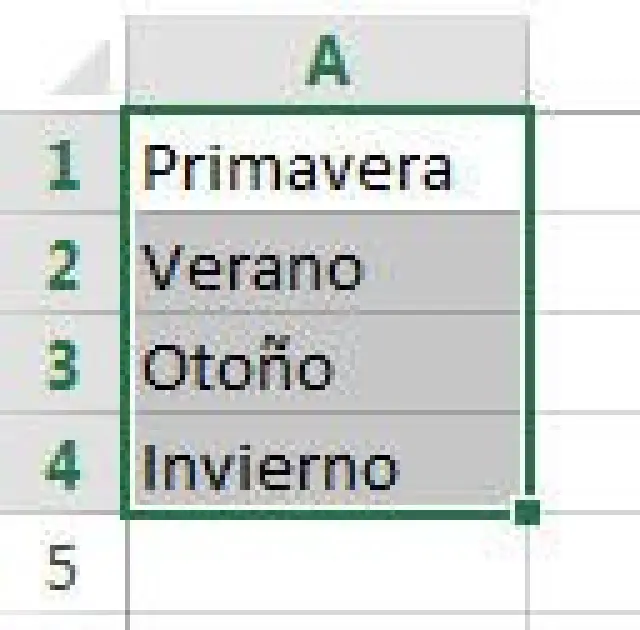Click the empty cell right of A5
Image resolution: width=640 pixels, height=630 pixels.
pyautogui.click(x=587, y=565)
